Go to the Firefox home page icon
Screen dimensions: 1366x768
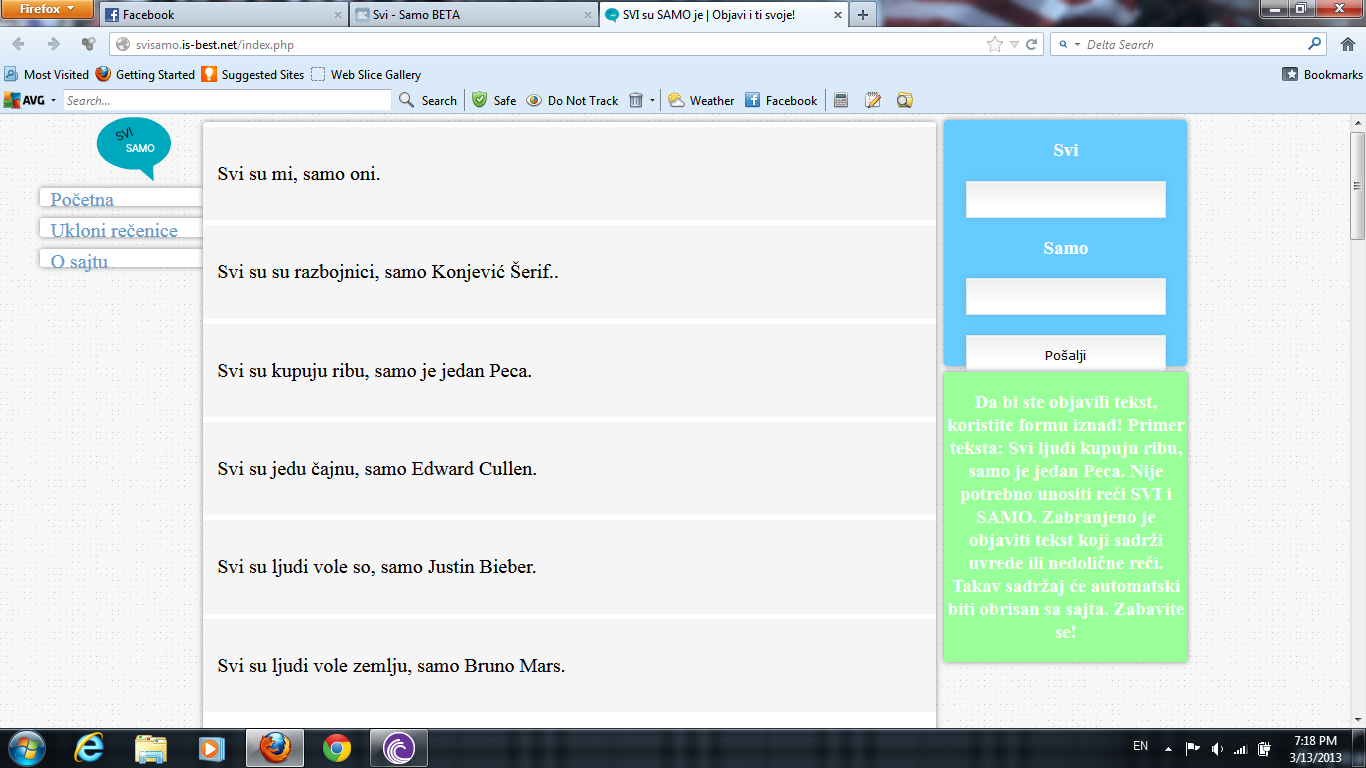point(1347,44)
